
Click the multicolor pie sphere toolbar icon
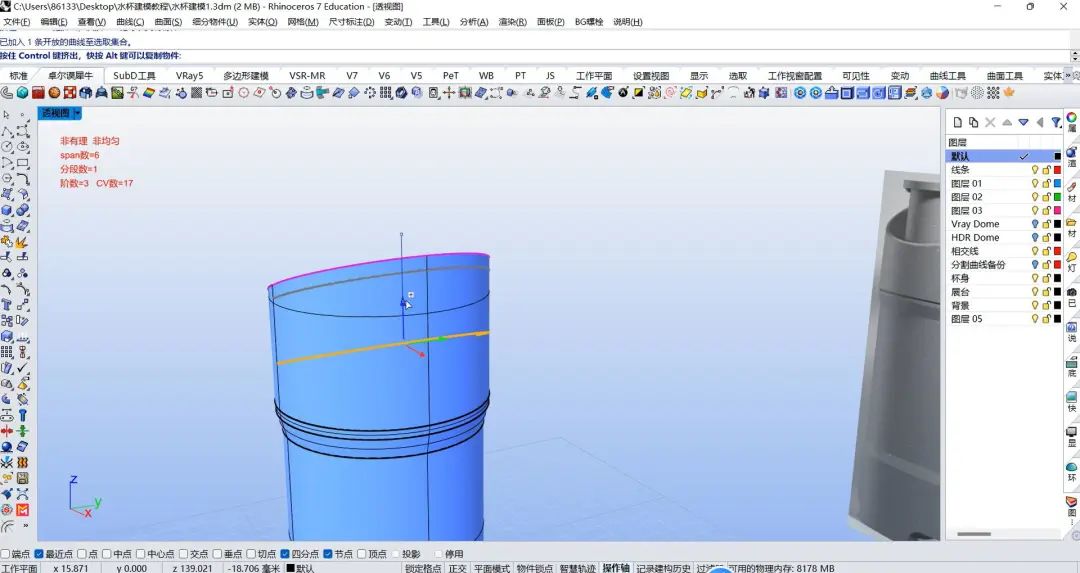pyautogui.click(x=942, y=92)
